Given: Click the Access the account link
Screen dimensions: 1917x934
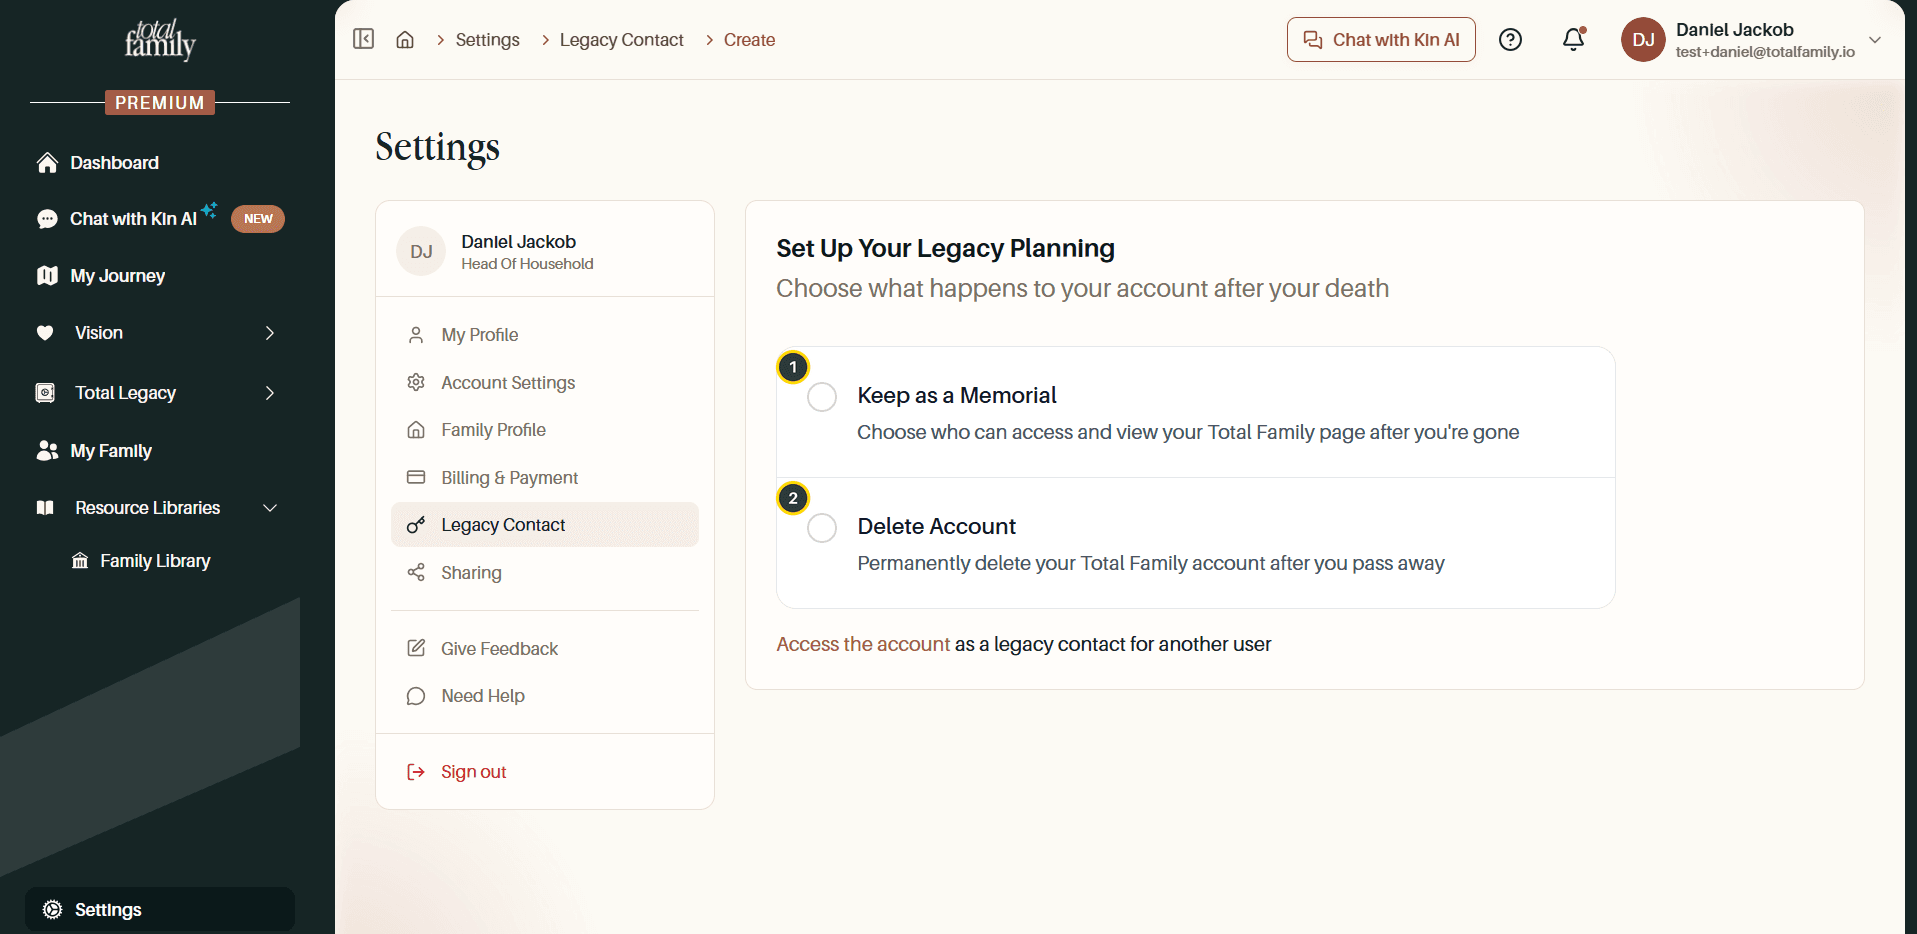Looking at the screenshot, I should click(x=863, y=644).
